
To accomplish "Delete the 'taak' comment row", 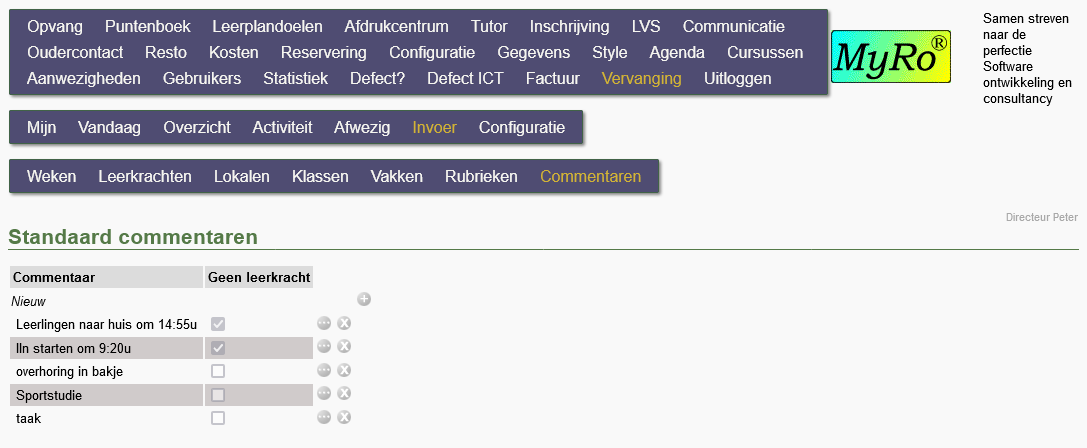I will click(344, 417).
